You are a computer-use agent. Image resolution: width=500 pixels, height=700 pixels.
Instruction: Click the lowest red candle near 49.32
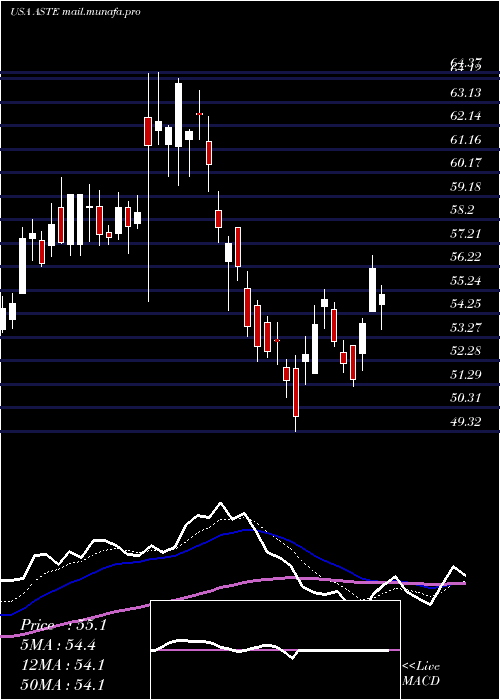[x=296, y=392]
